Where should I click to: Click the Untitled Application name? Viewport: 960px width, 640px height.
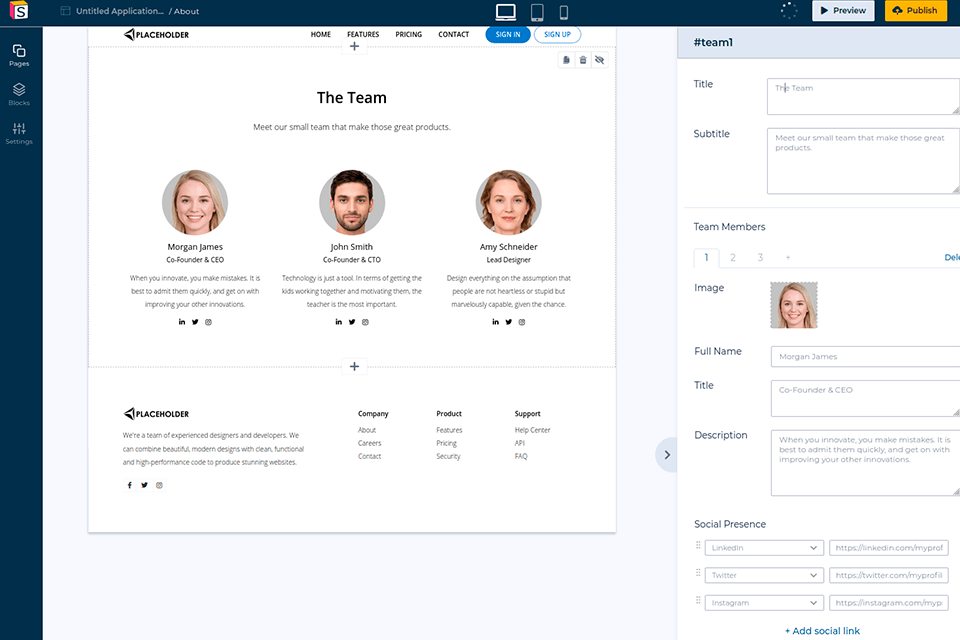[x=119, y=11]
